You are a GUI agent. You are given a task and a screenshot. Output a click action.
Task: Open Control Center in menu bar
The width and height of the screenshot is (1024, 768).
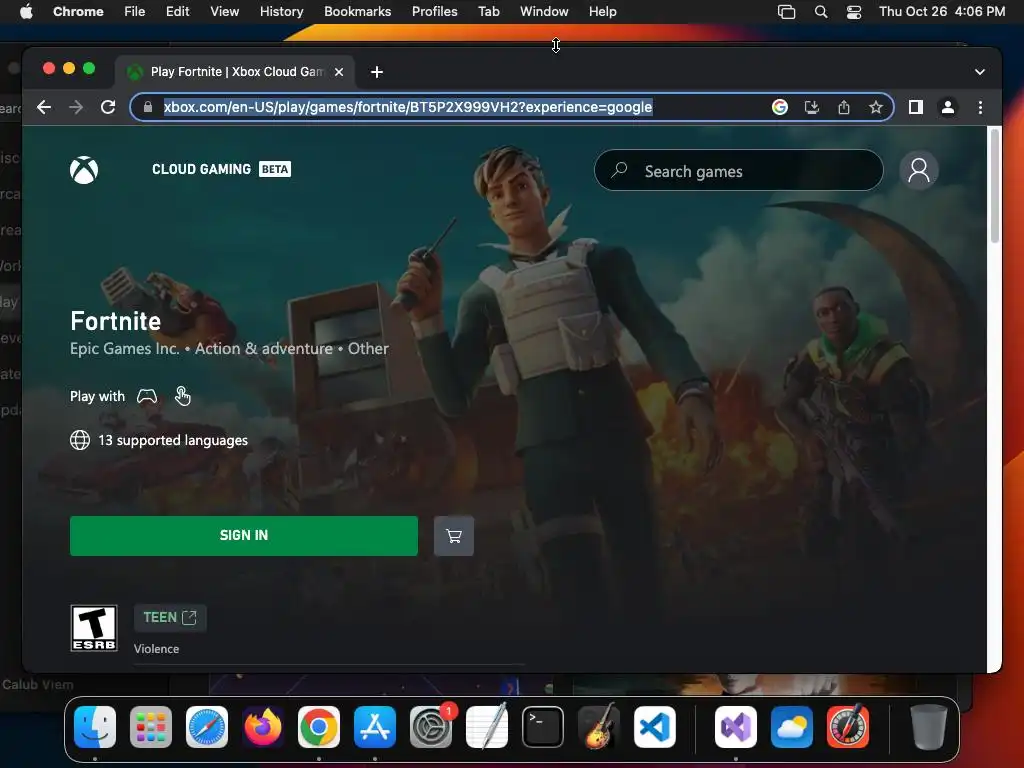point(854,12)
